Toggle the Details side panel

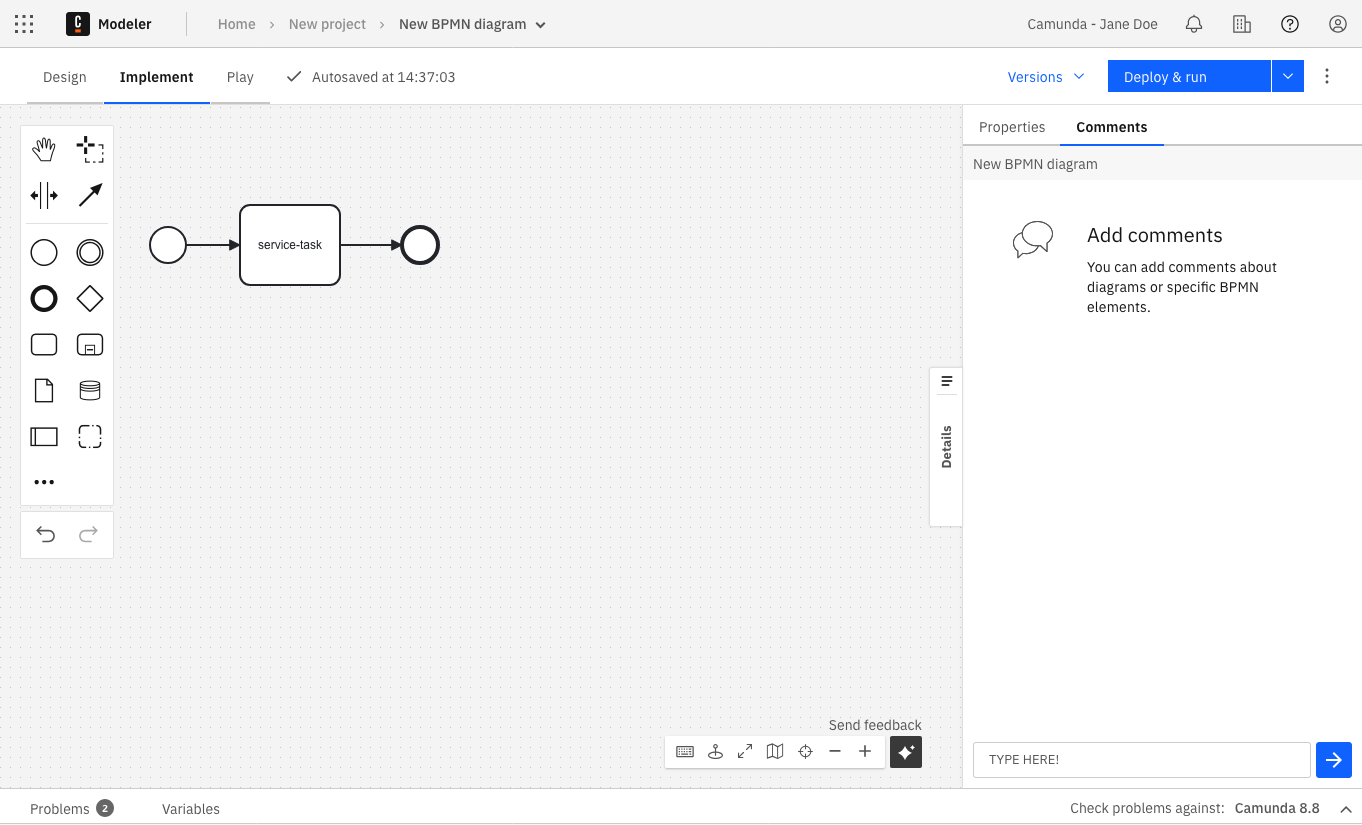pyautogui.click(x=946, y=446)
